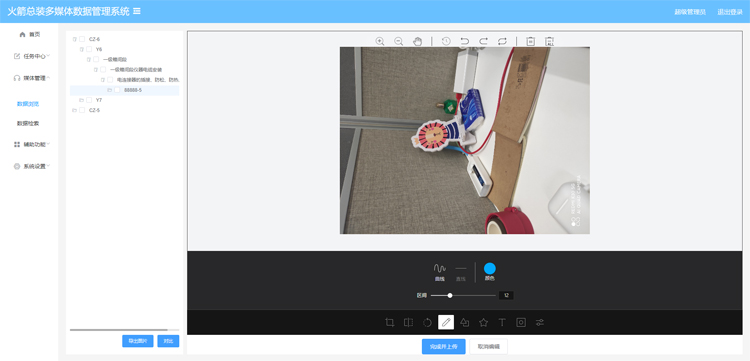Select the shape tool icon
This screenshot has width=750, height=361.
(x=464, y=322)
